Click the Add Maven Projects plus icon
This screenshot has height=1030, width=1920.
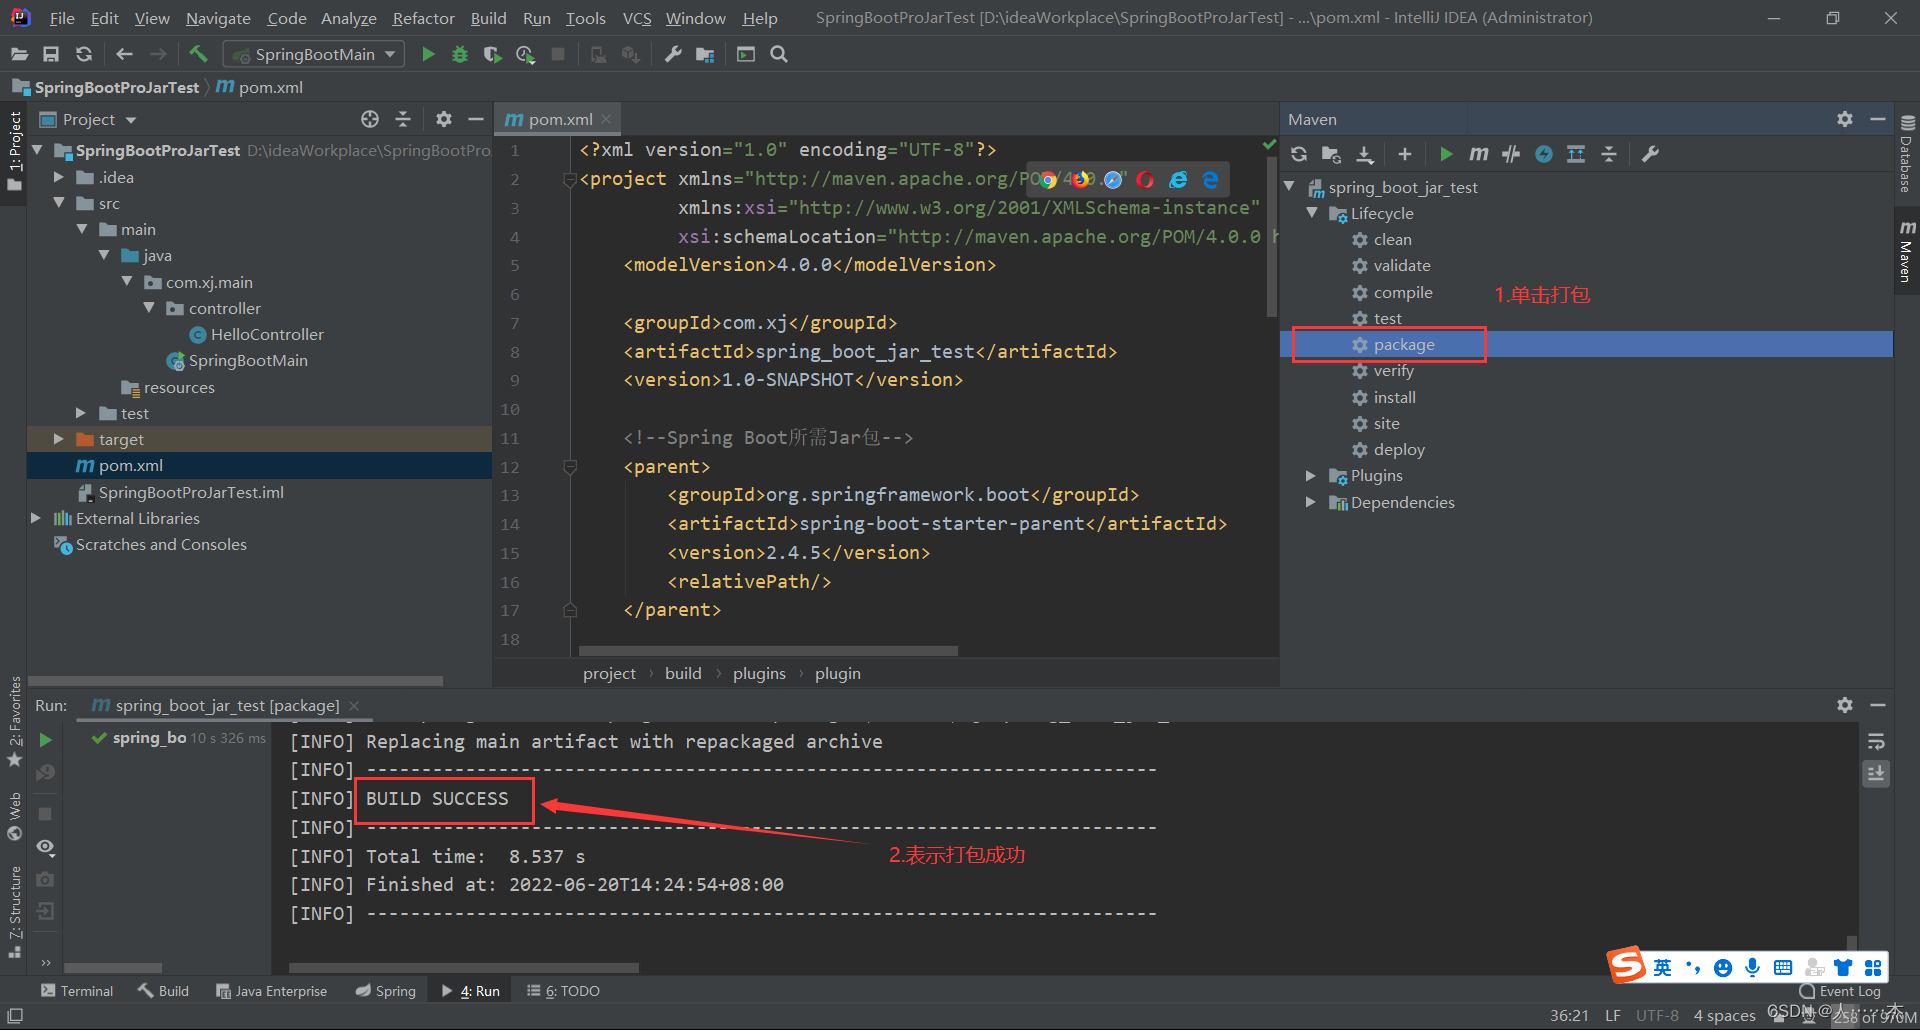pos(1405,154)
